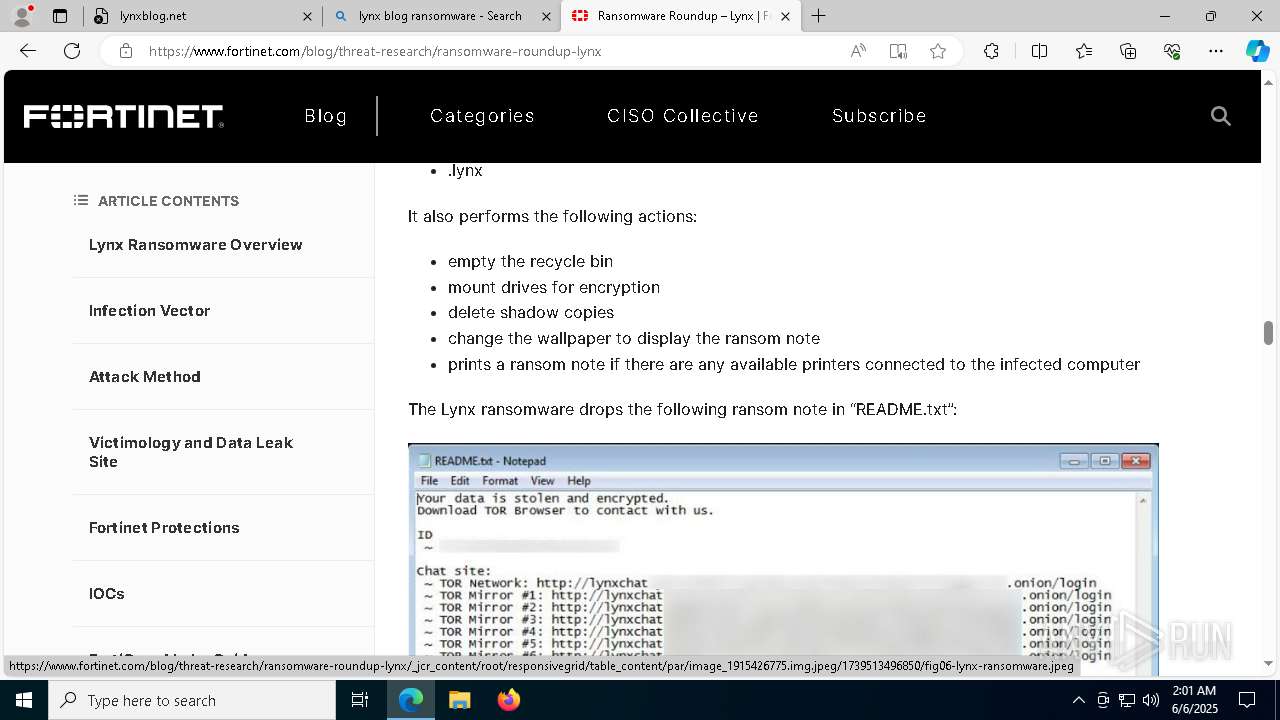
Task: Open the volume control tray icon
Action: 1151,700
